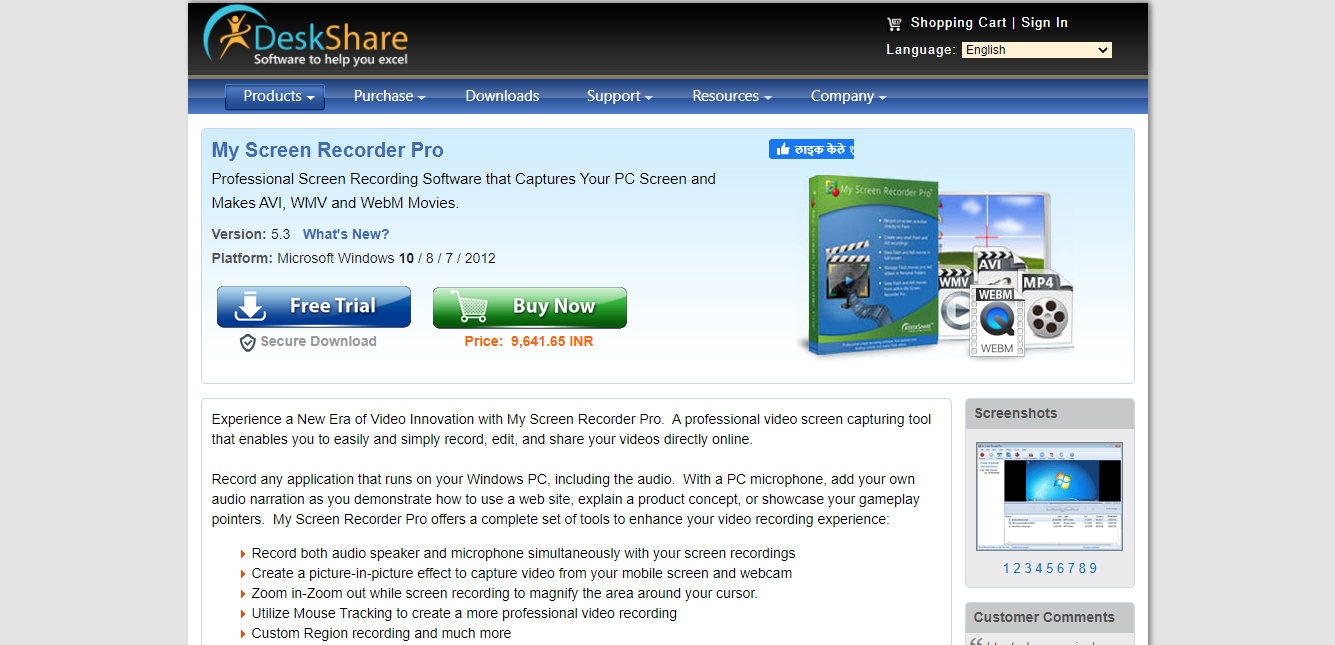Click the Facebook like button
This screenshot has width=1335, height=645.
(x=811, y=149)
